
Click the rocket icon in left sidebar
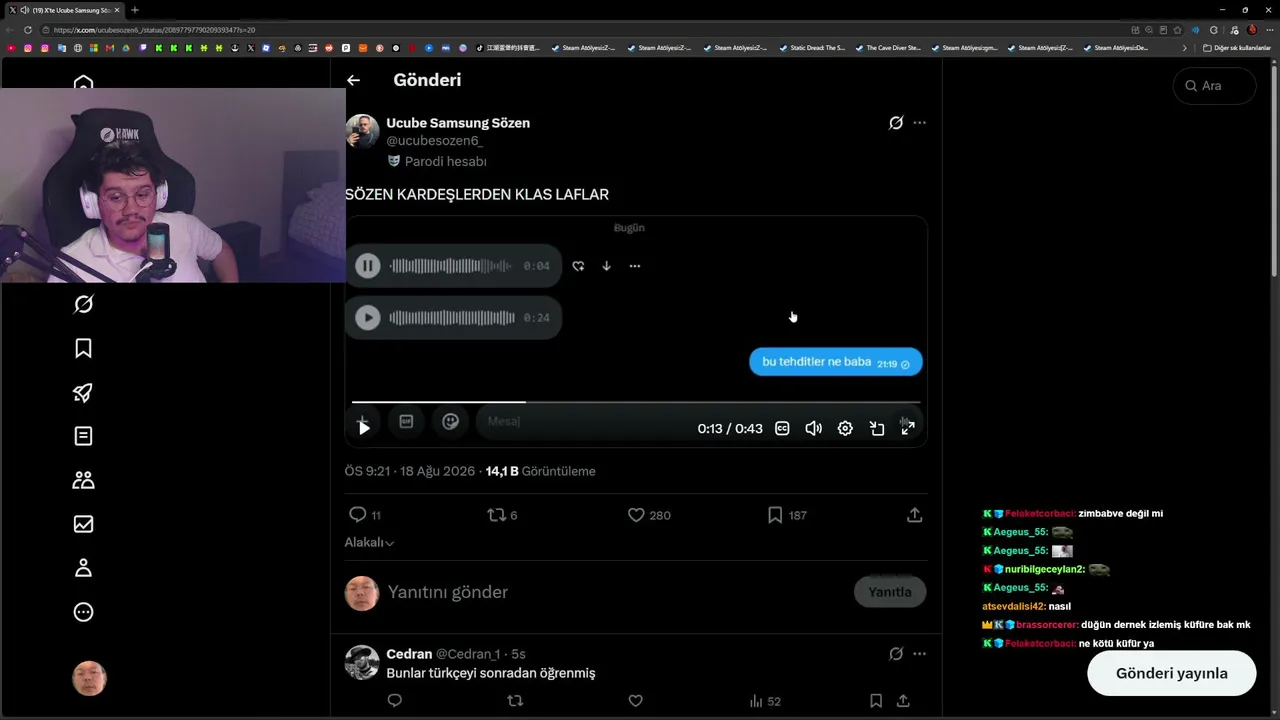[84, 392]
